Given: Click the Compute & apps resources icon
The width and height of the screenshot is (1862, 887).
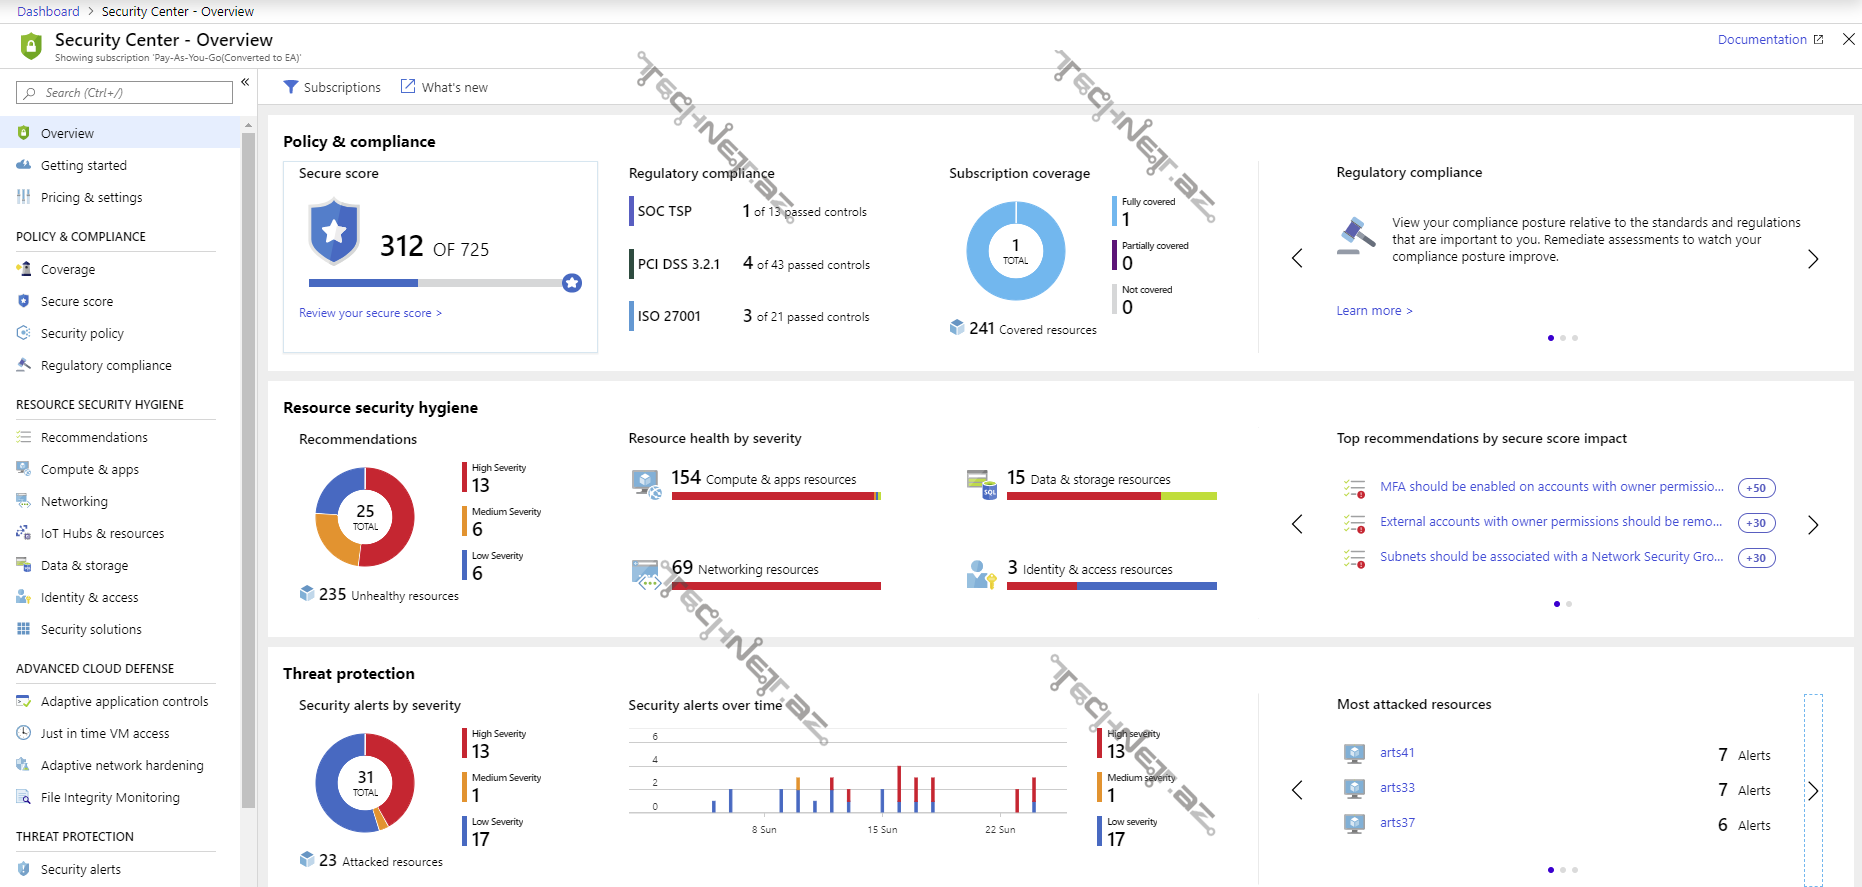Looking at the screenshot, I should [x=646, y=484].
